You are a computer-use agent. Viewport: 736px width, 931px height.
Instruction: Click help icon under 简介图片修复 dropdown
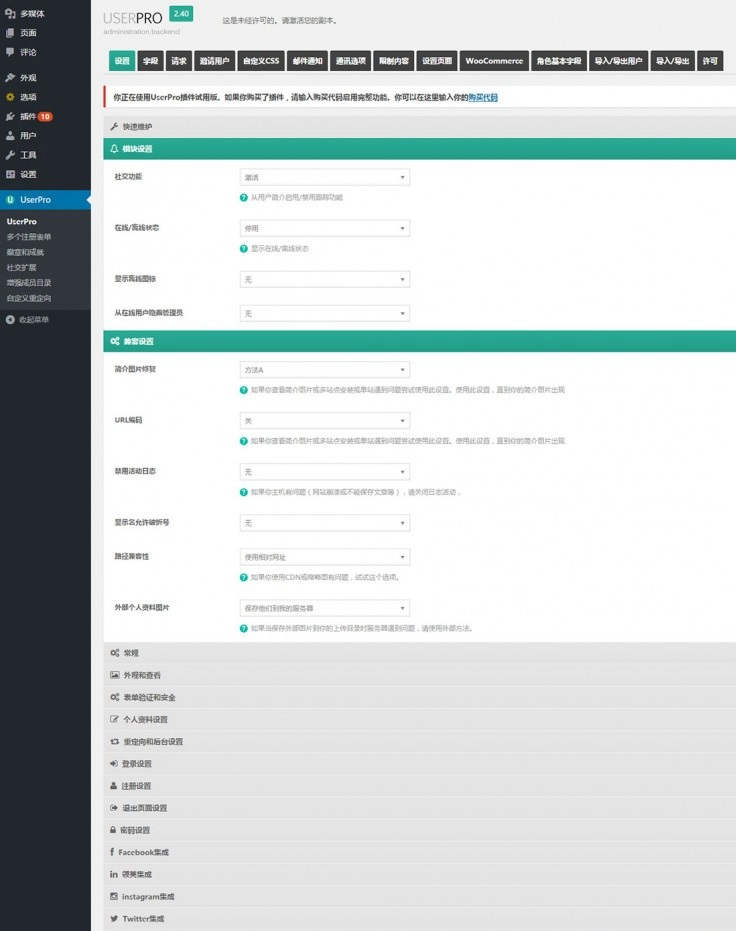tap(243, 390)
